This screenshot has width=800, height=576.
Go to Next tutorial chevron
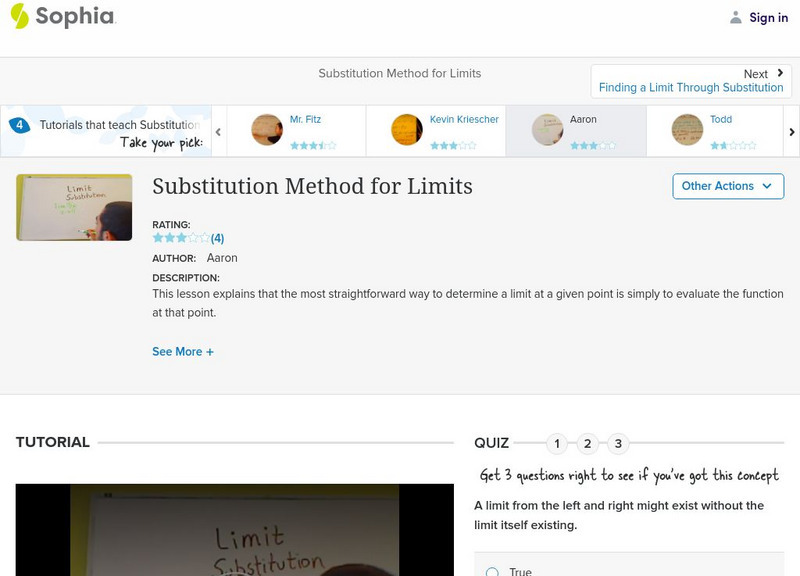[780, 73]
